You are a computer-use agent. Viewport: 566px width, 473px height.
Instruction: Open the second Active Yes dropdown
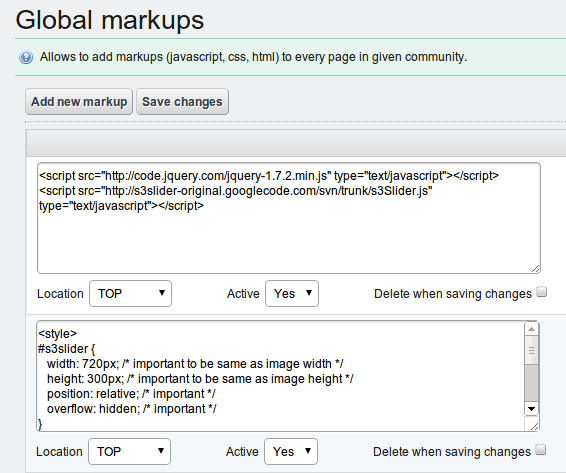click(291, 451)
